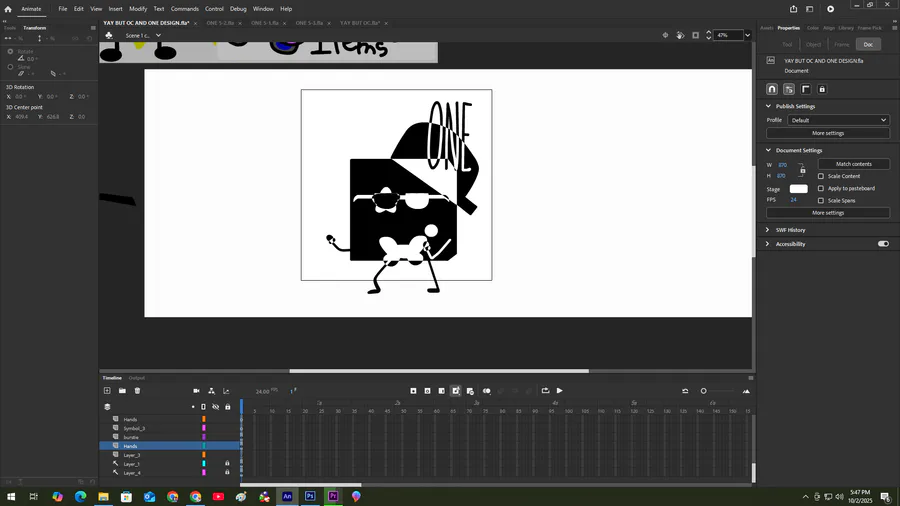Click More settings under Publish Settings
This screenshot has width=900, height=506.
(x=828, y=133)
